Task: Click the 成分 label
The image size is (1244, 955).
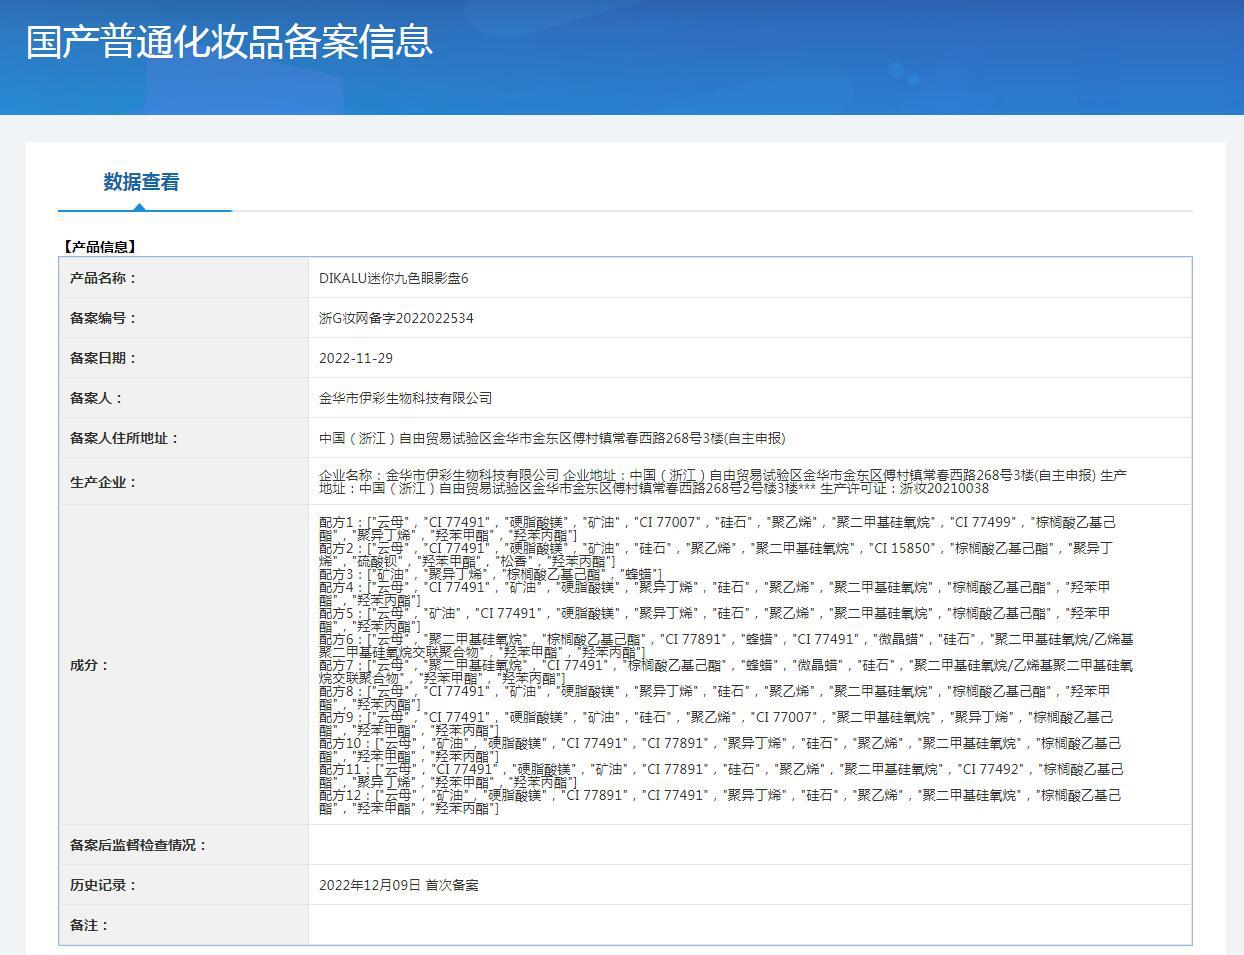Action: (x=89, y=665)
